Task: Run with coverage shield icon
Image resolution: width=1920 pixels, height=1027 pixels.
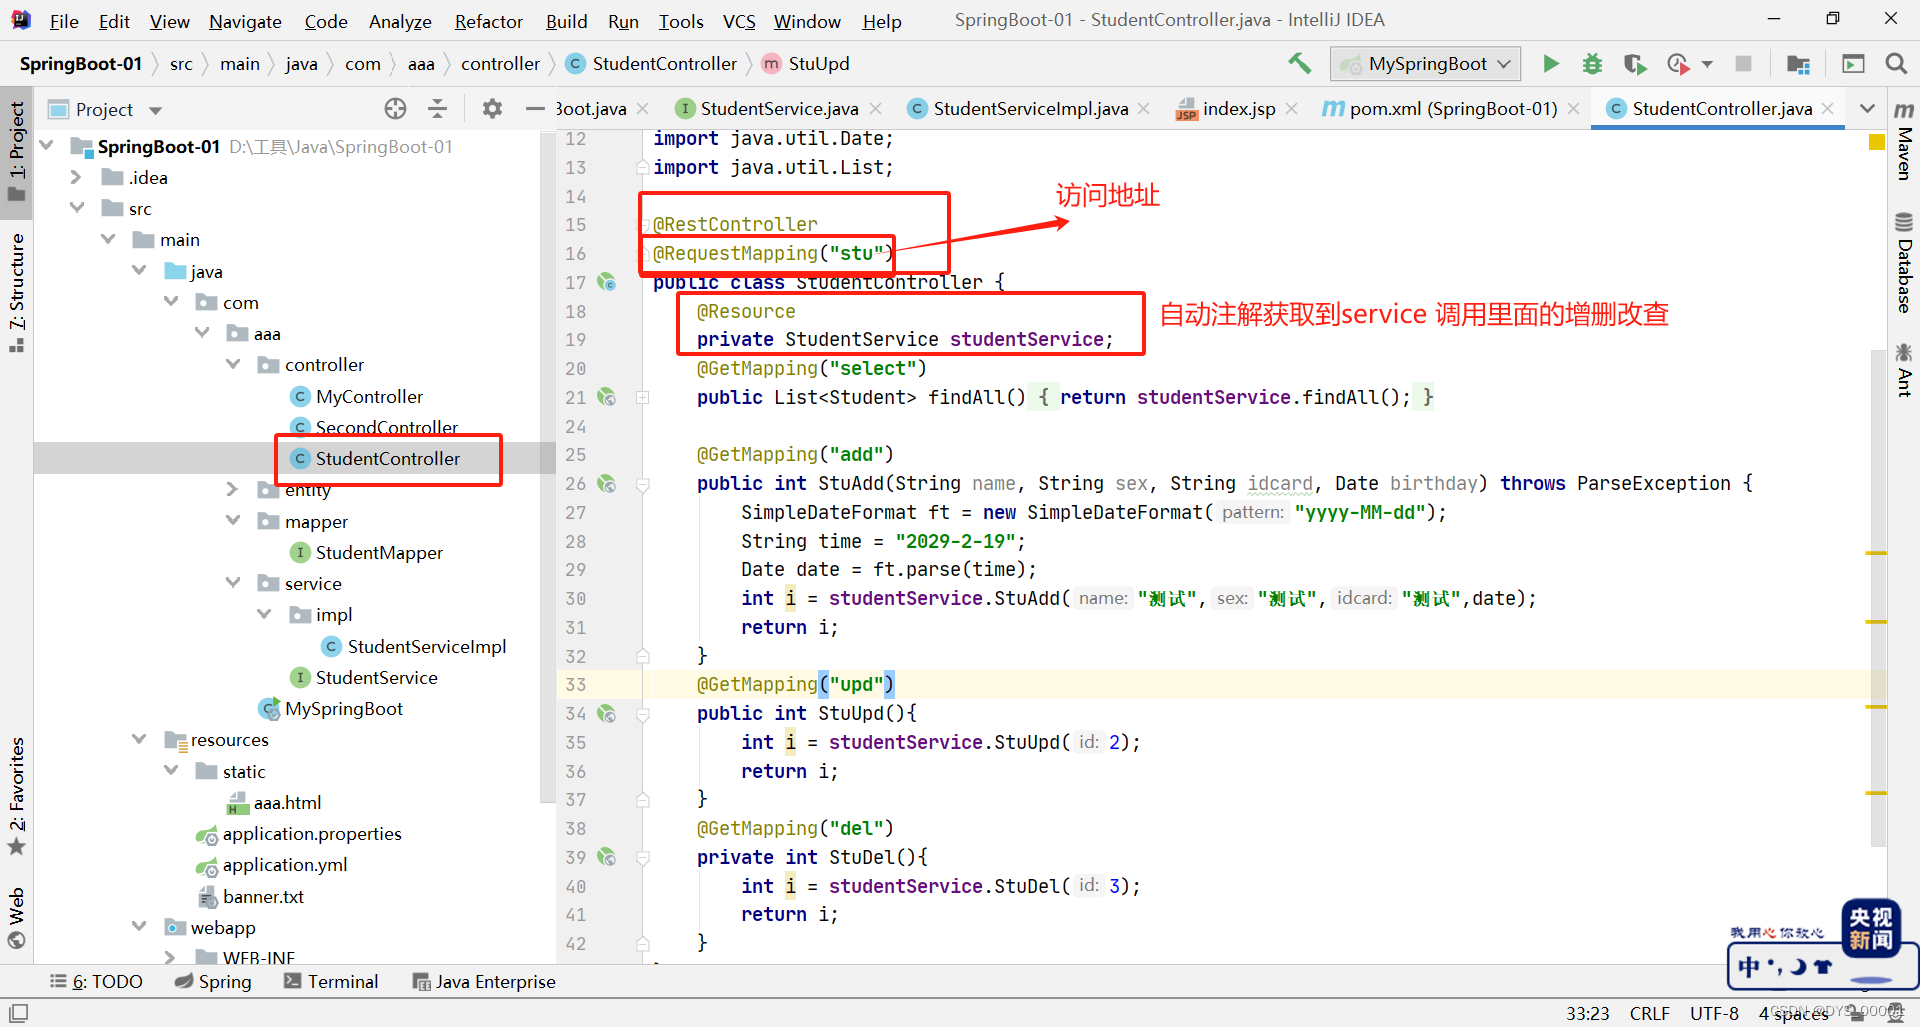Action: pyautogui.click(x=1634, y=64)
